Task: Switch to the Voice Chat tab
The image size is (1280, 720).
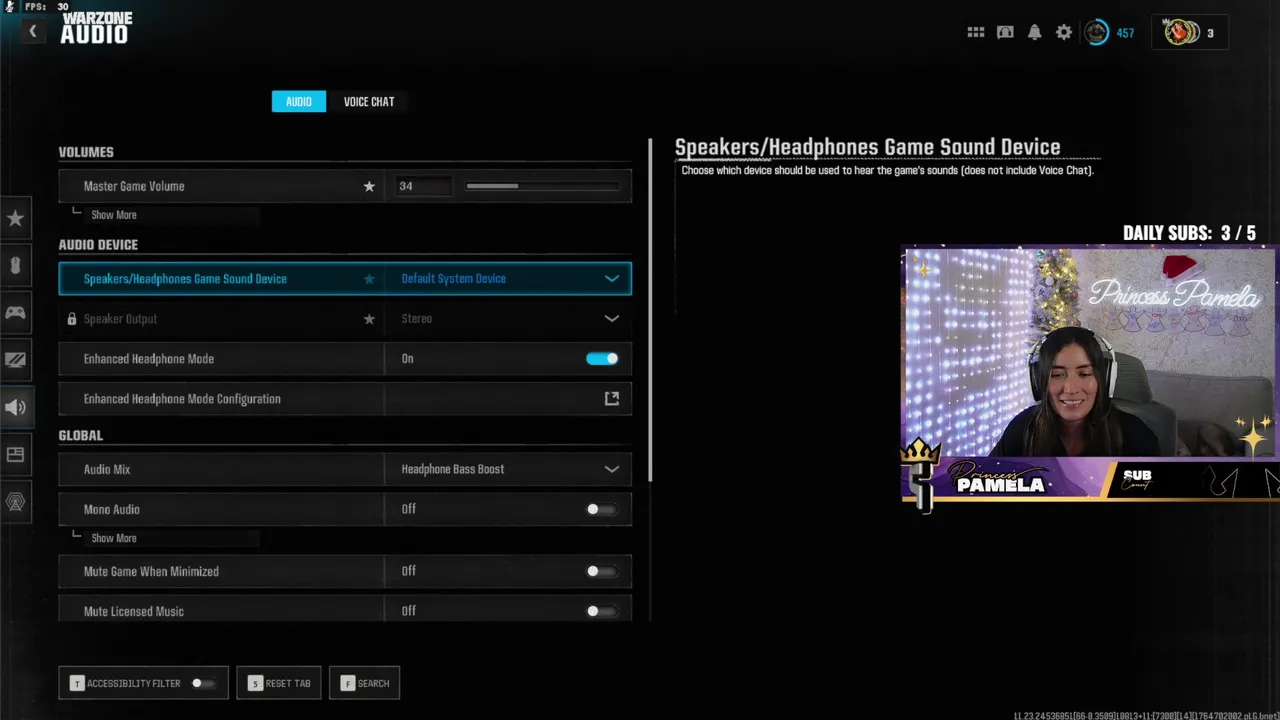Action: click(369, 101)
